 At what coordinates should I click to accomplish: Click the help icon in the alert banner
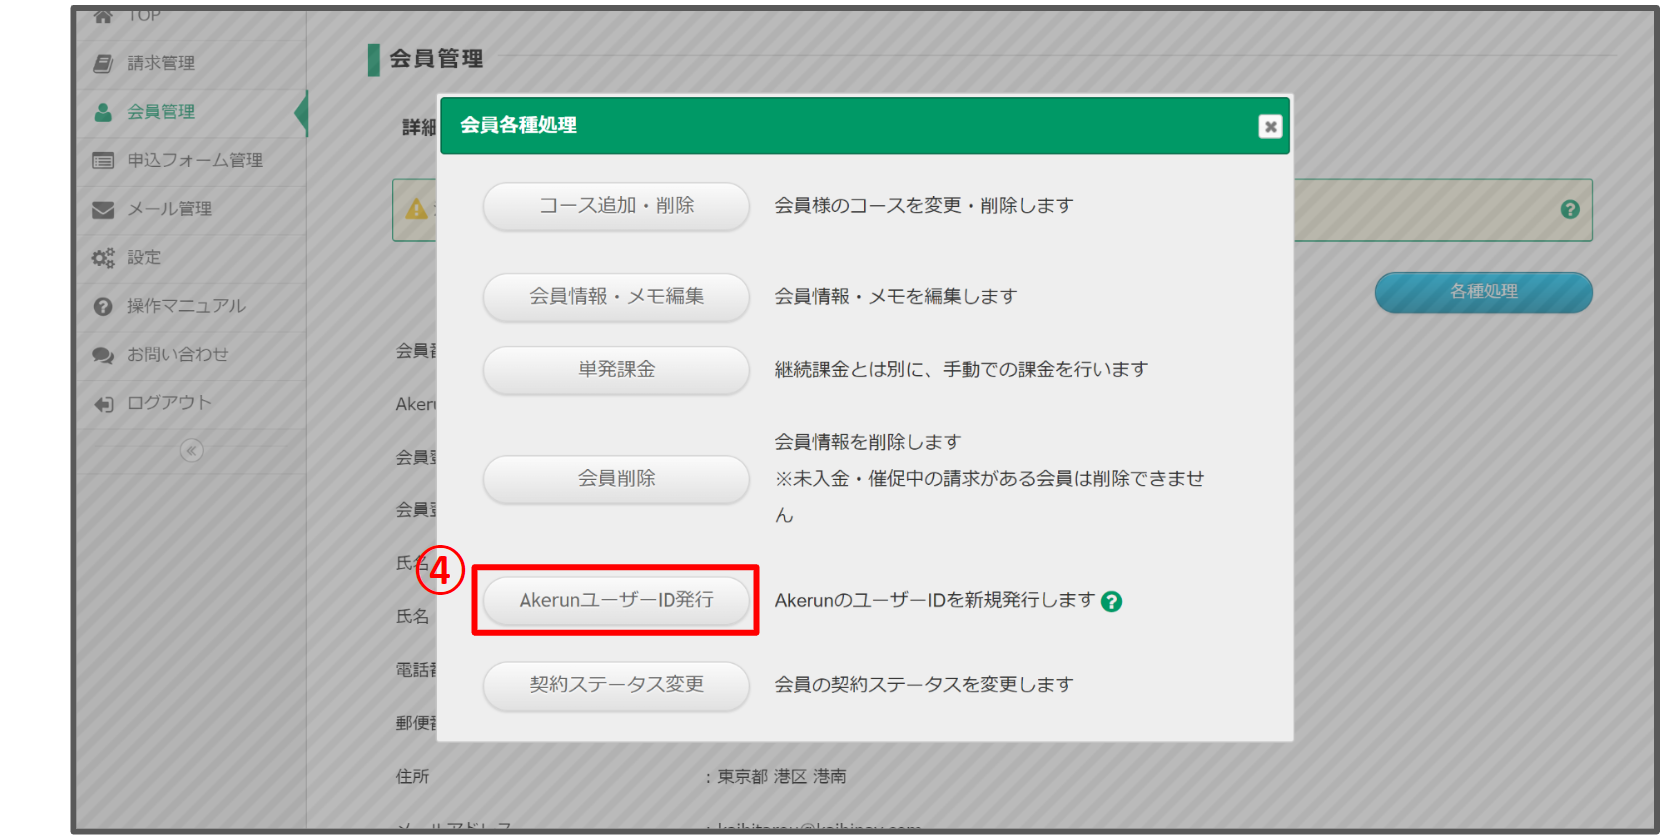[x=1570, y=210]
